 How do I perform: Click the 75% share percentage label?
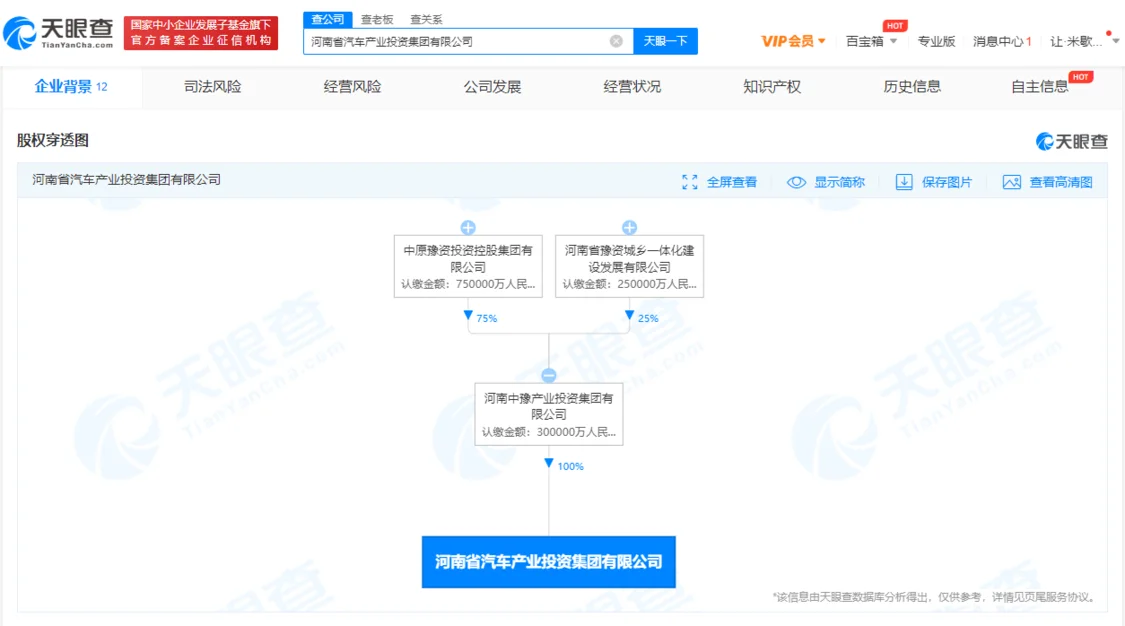tap(486, 318)
